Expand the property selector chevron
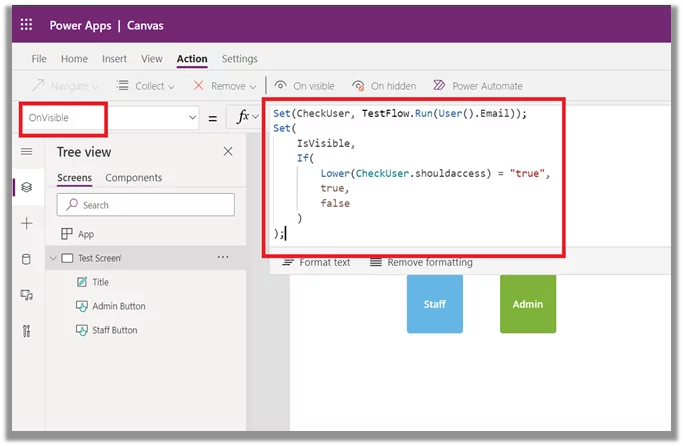 click(x=192, y=118)
